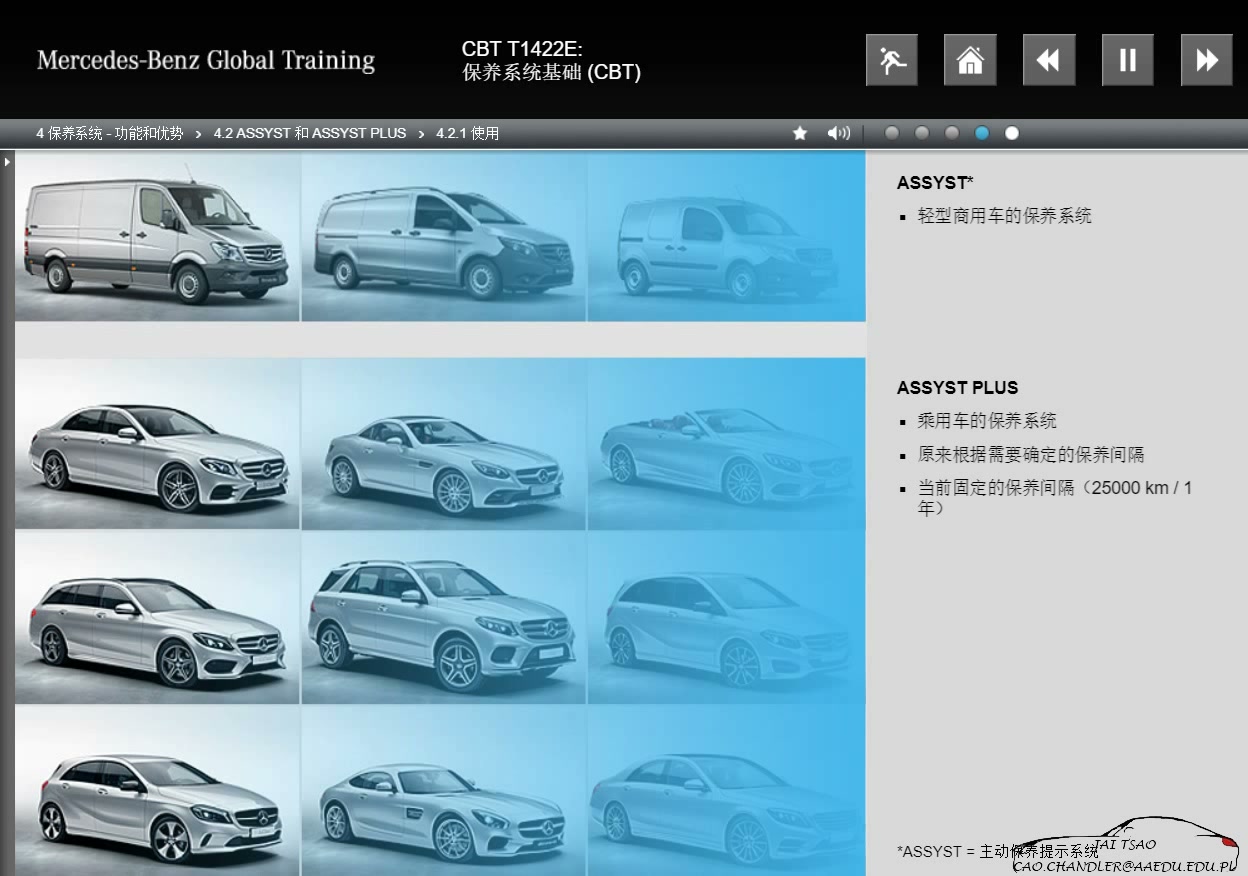Open breadcrumb '4 保养系统 - 功能和优势'
Image resolution: width=1248 pixels, height=876 pixels.
coord(110,133)
